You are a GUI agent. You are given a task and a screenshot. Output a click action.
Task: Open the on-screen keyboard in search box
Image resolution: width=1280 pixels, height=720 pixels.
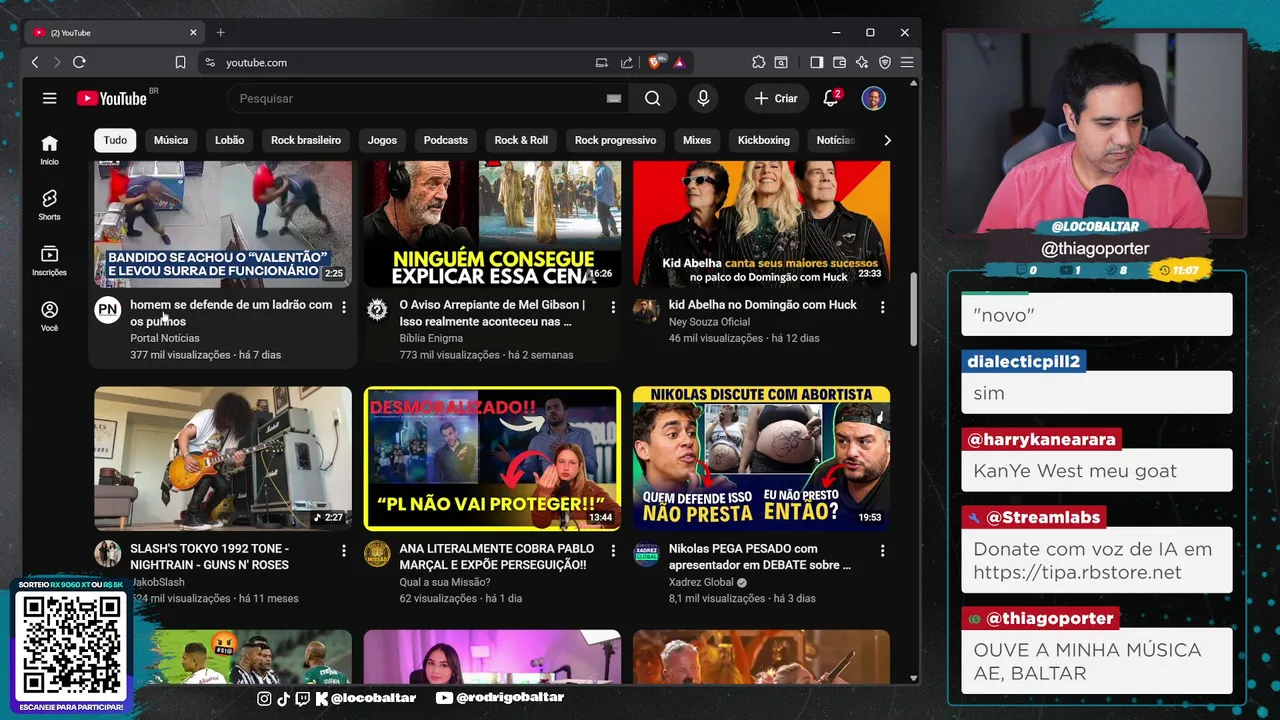[614, 98]
